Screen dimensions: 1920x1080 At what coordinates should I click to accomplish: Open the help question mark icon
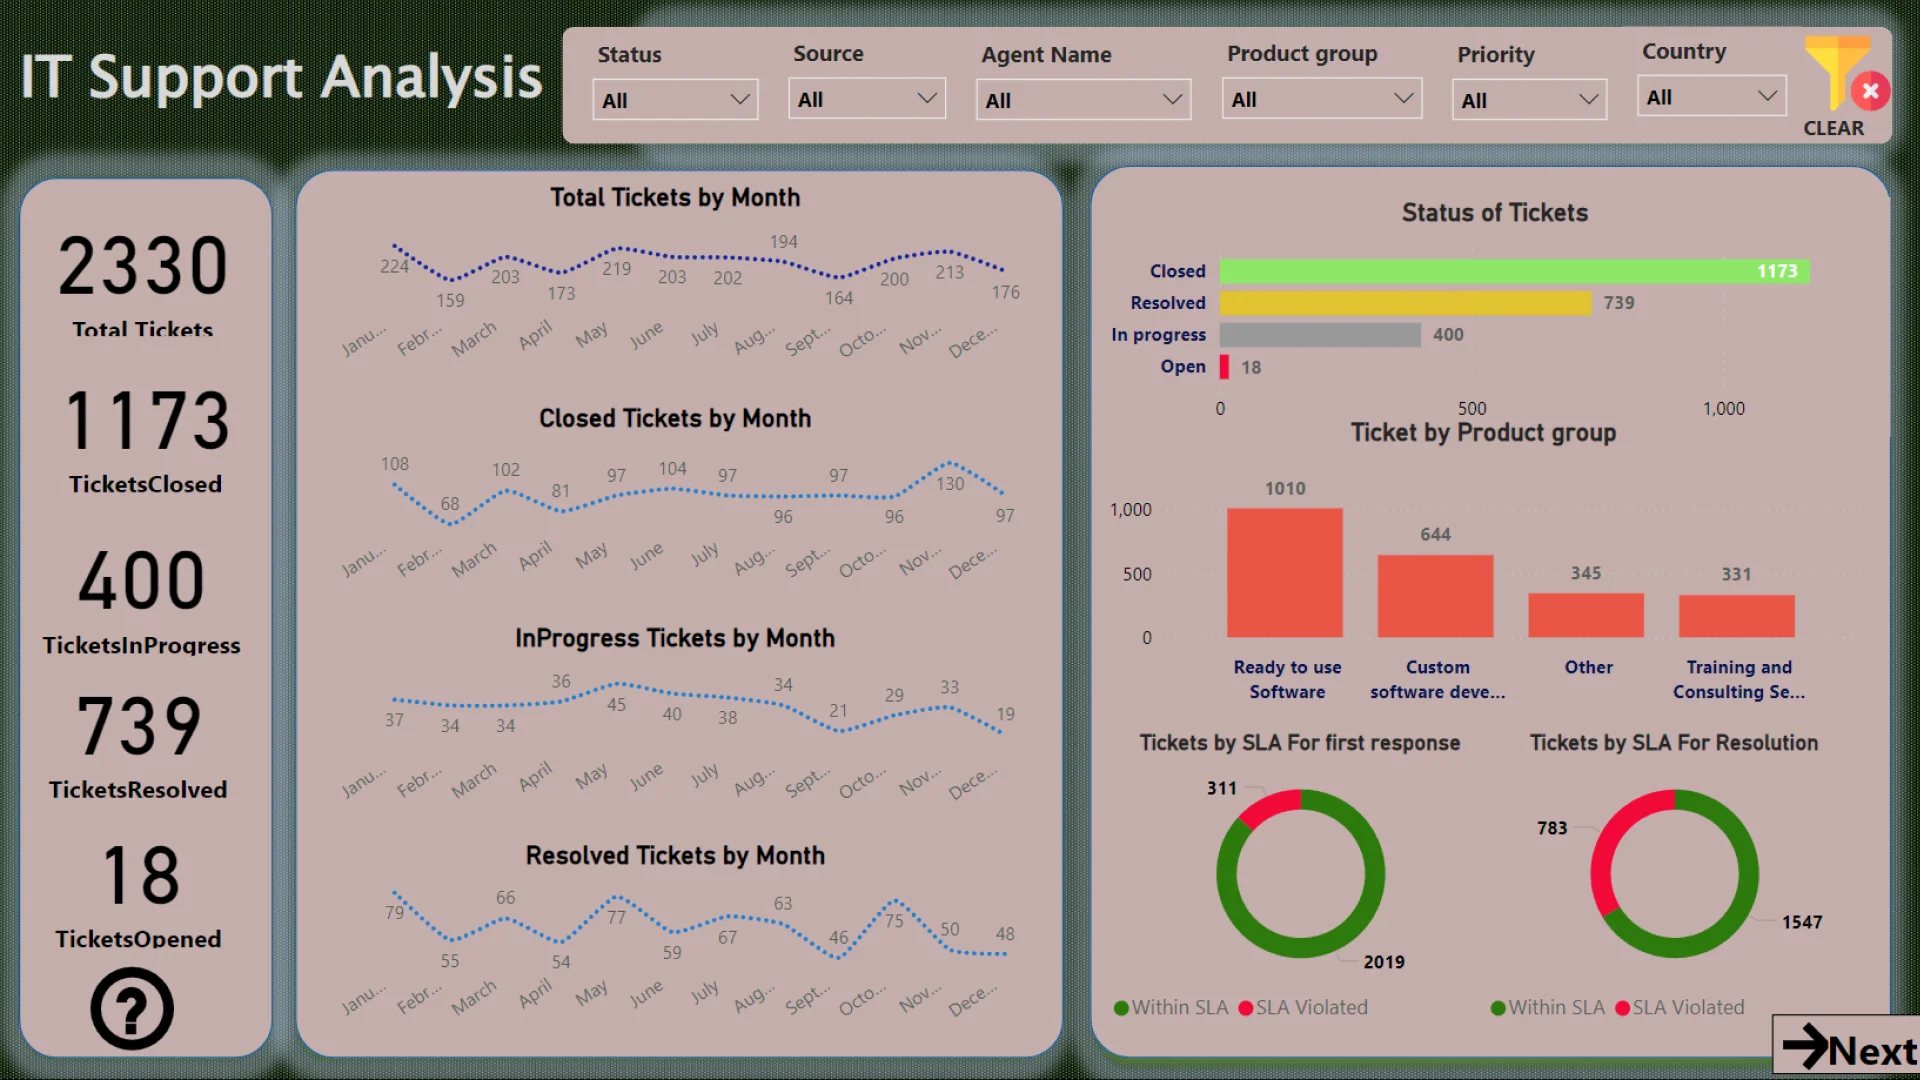tap(132, 1008)
